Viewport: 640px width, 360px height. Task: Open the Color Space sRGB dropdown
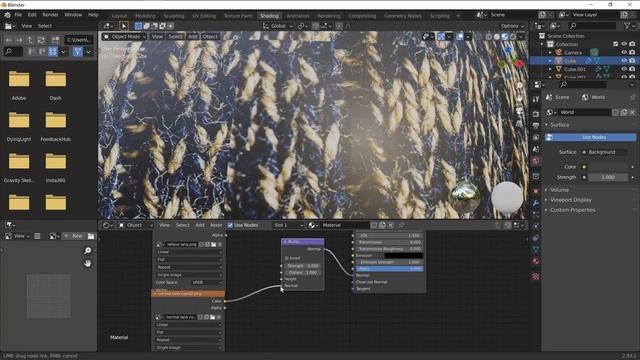[x=207, y=282]
